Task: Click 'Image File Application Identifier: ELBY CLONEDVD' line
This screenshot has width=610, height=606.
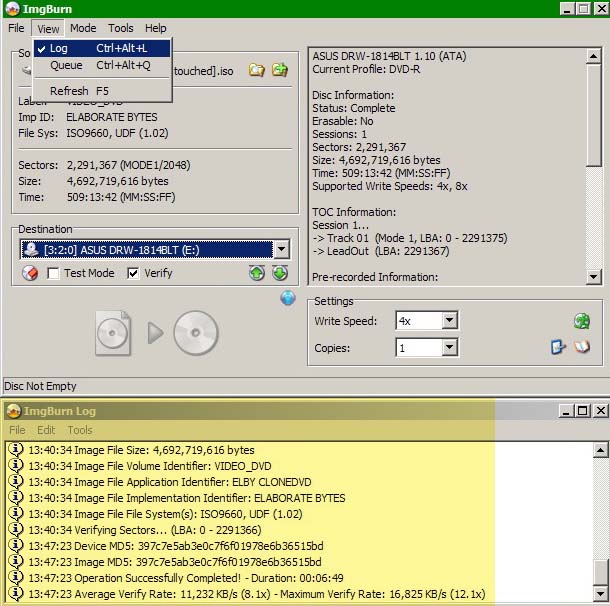Action: tap(170, 482)
